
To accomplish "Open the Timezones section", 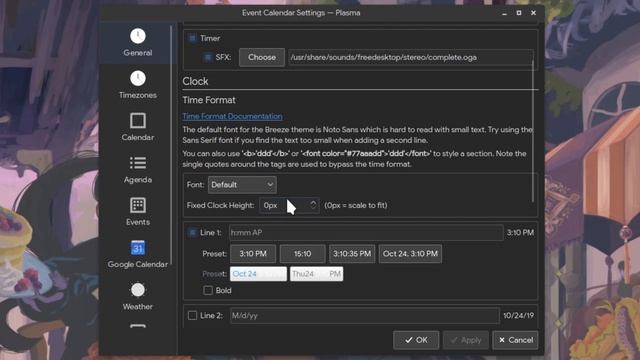I will click(x=138, y=85).
